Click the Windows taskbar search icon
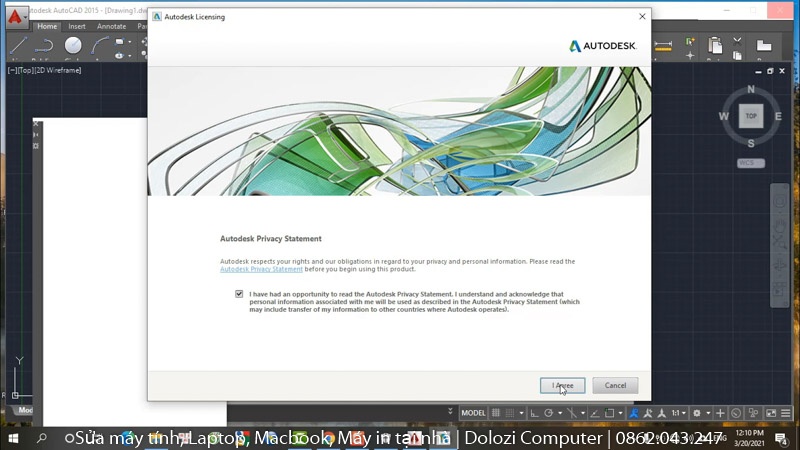The height and width of the screenshot is (450, 800). 42,438
